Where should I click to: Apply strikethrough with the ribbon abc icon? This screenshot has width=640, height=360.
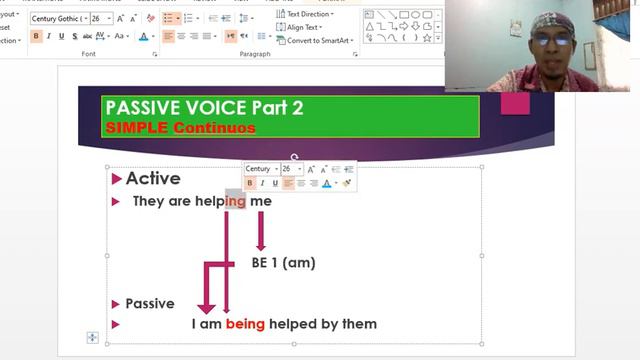(87, 36)
